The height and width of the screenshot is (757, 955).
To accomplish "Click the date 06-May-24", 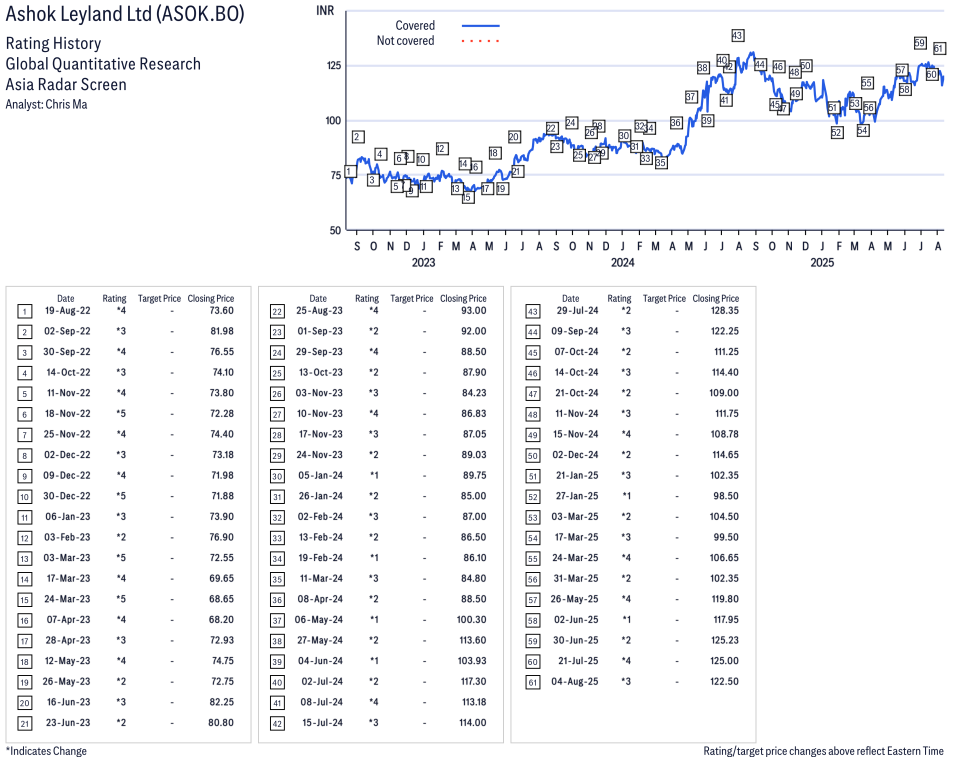I will 319,619.
